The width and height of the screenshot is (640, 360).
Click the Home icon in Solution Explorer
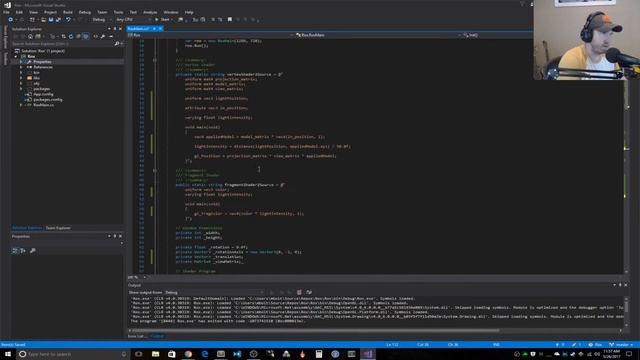pos(31,36)
